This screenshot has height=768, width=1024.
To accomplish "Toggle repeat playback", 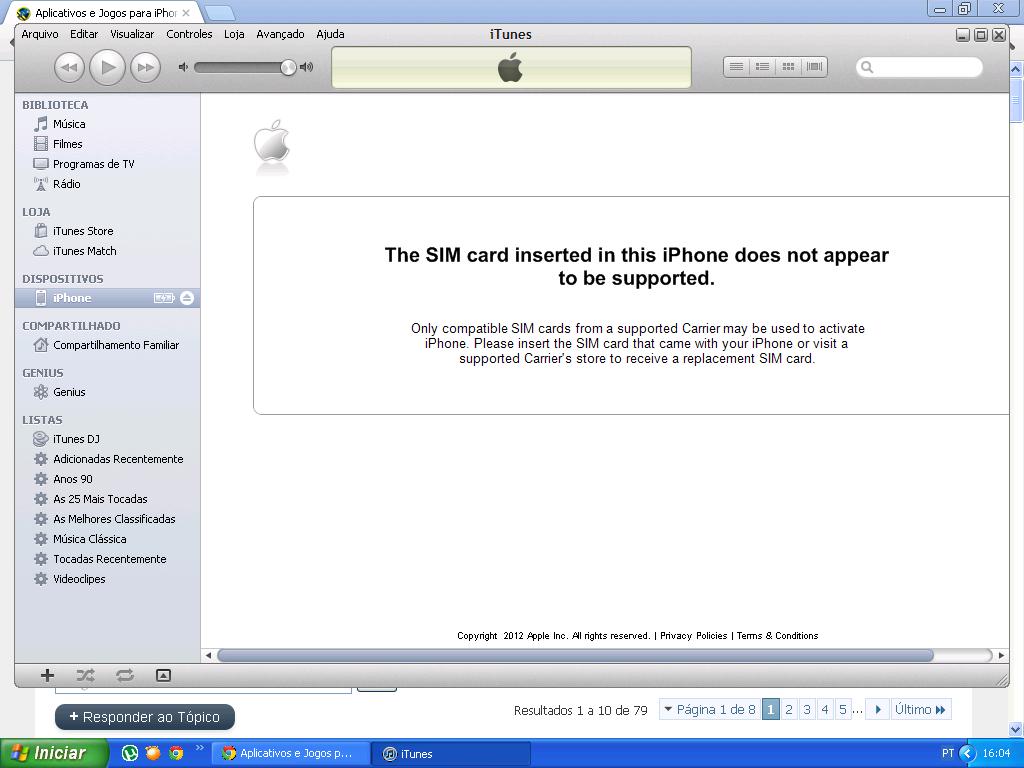I will [x=125, y=675].
